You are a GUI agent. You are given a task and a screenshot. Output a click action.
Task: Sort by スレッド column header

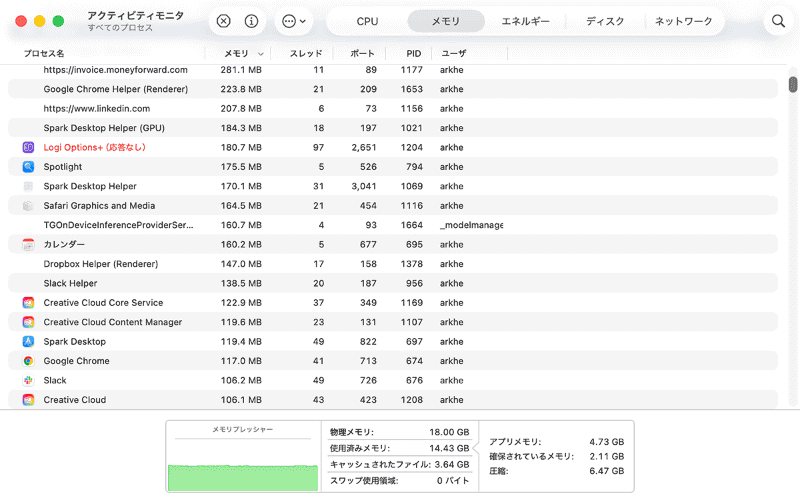306,54
